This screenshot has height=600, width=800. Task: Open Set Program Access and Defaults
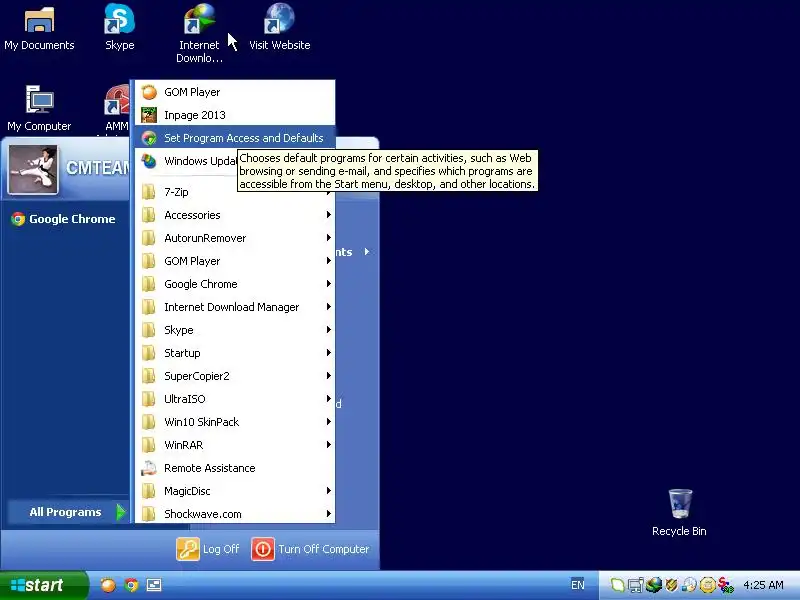(235, 138)
